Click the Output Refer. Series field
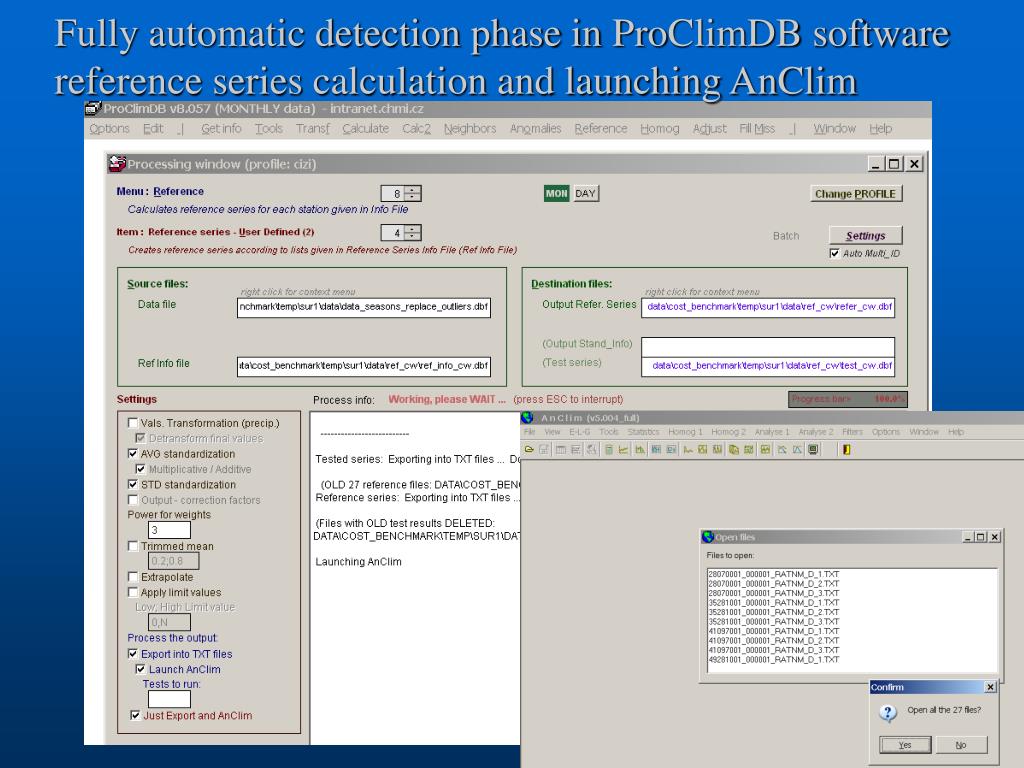Image resolution: width=1024 pixels, height=768 pixels. [768, 307]
